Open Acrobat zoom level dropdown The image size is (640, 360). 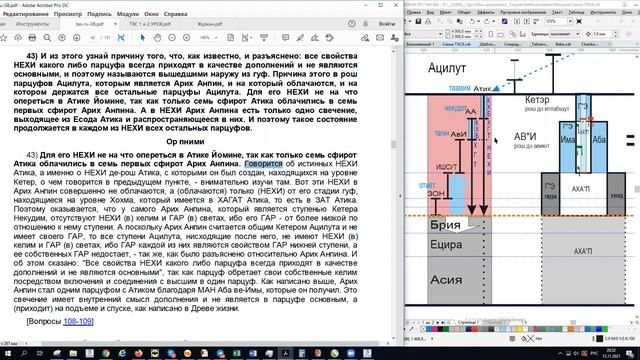pos(216,38)
